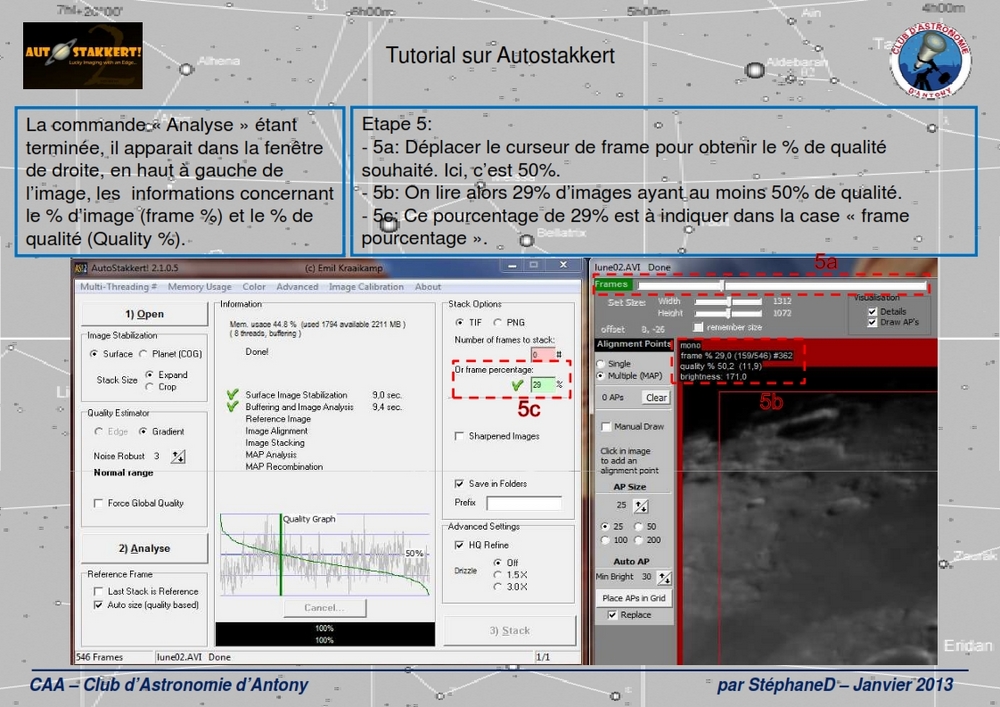Open the About menu
Screen dimensions: 1000x707
click(x=427, y=287)
